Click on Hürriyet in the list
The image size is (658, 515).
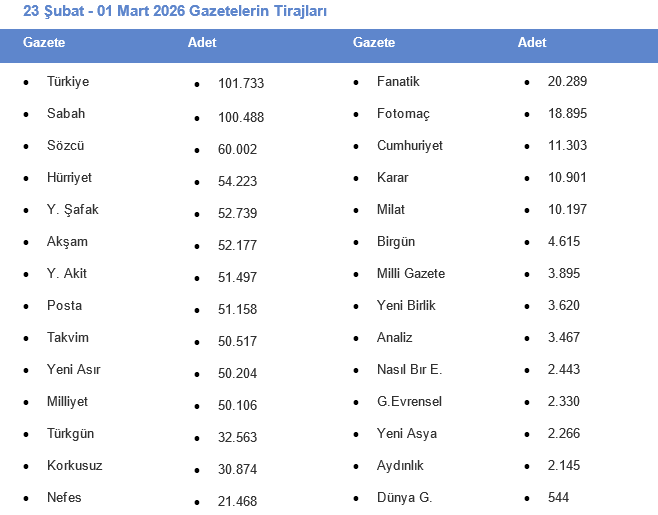coord(69,178)
